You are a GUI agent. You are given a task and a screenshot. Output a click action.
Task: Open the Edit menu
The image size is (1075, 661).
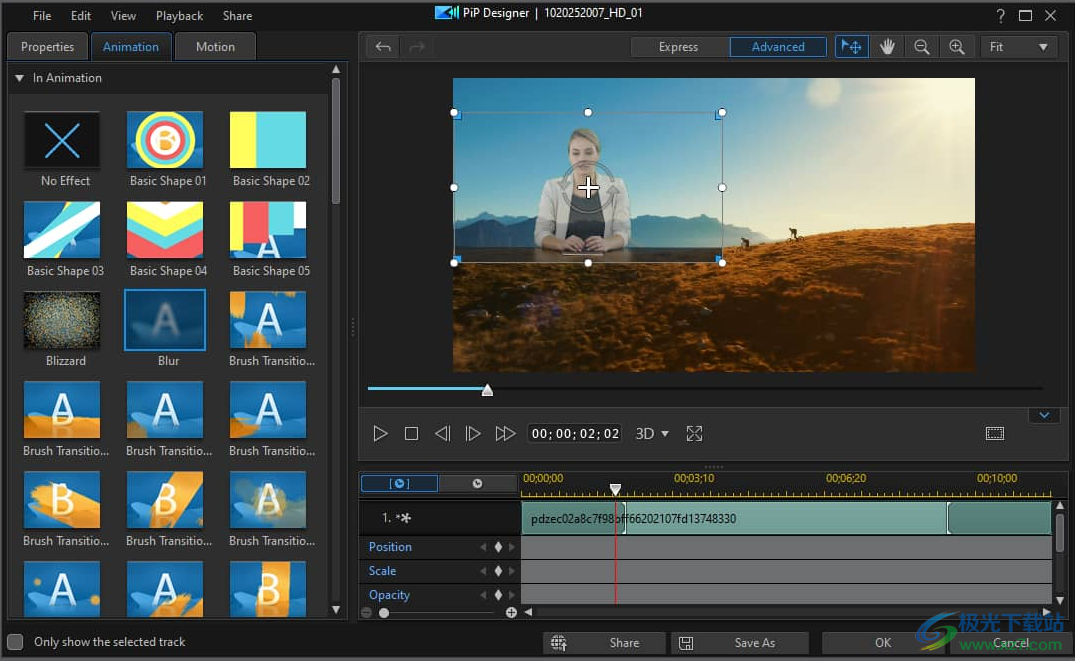[81, 15]
